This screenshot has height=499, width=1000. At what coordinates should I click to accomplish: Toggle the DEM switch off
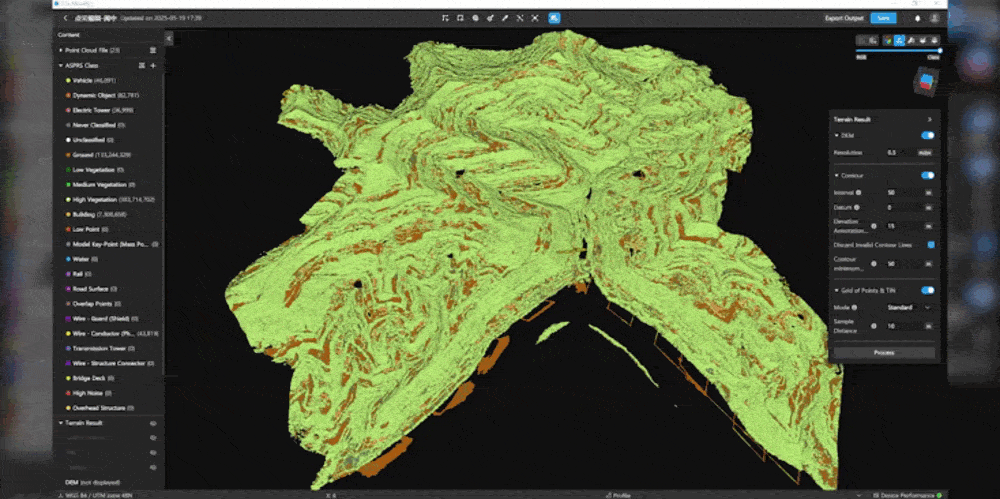click(x=928, y=135)
